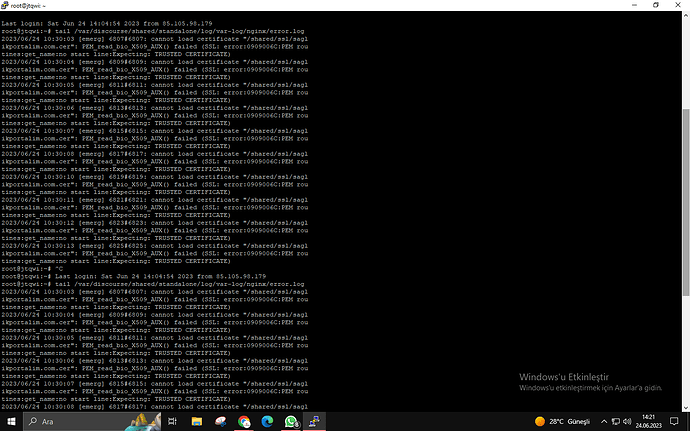The image size is (690, 431).
Task: Open the notification center icon
Action: click(x=674, y=421)
